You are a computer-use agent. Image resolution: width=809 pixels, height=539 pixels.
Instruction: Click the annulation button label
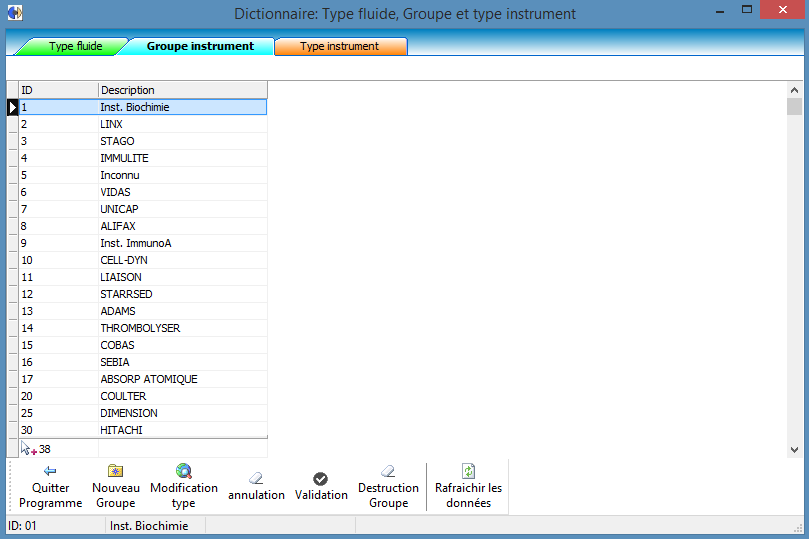click(256, 495)
